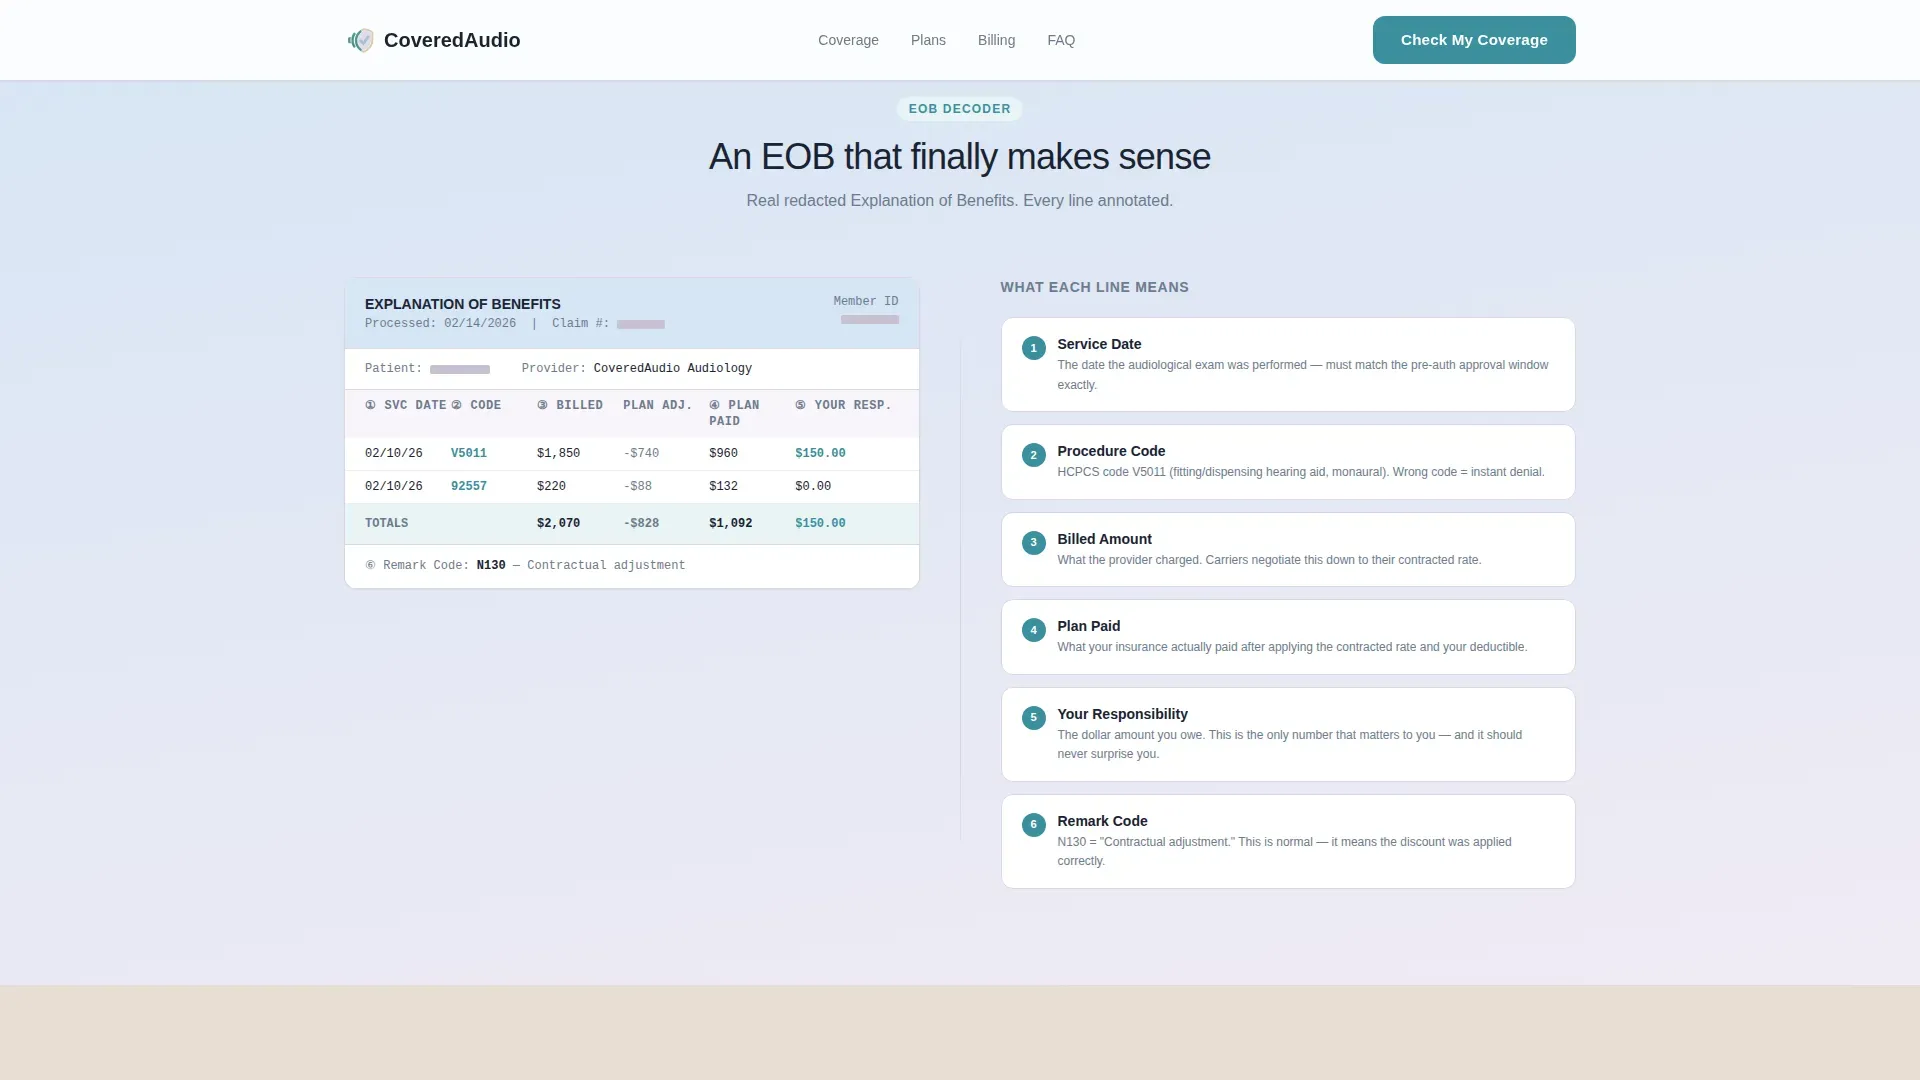Click the CODE column header
Viewport: 1920px width, 1080px height.
coord(476,405)
